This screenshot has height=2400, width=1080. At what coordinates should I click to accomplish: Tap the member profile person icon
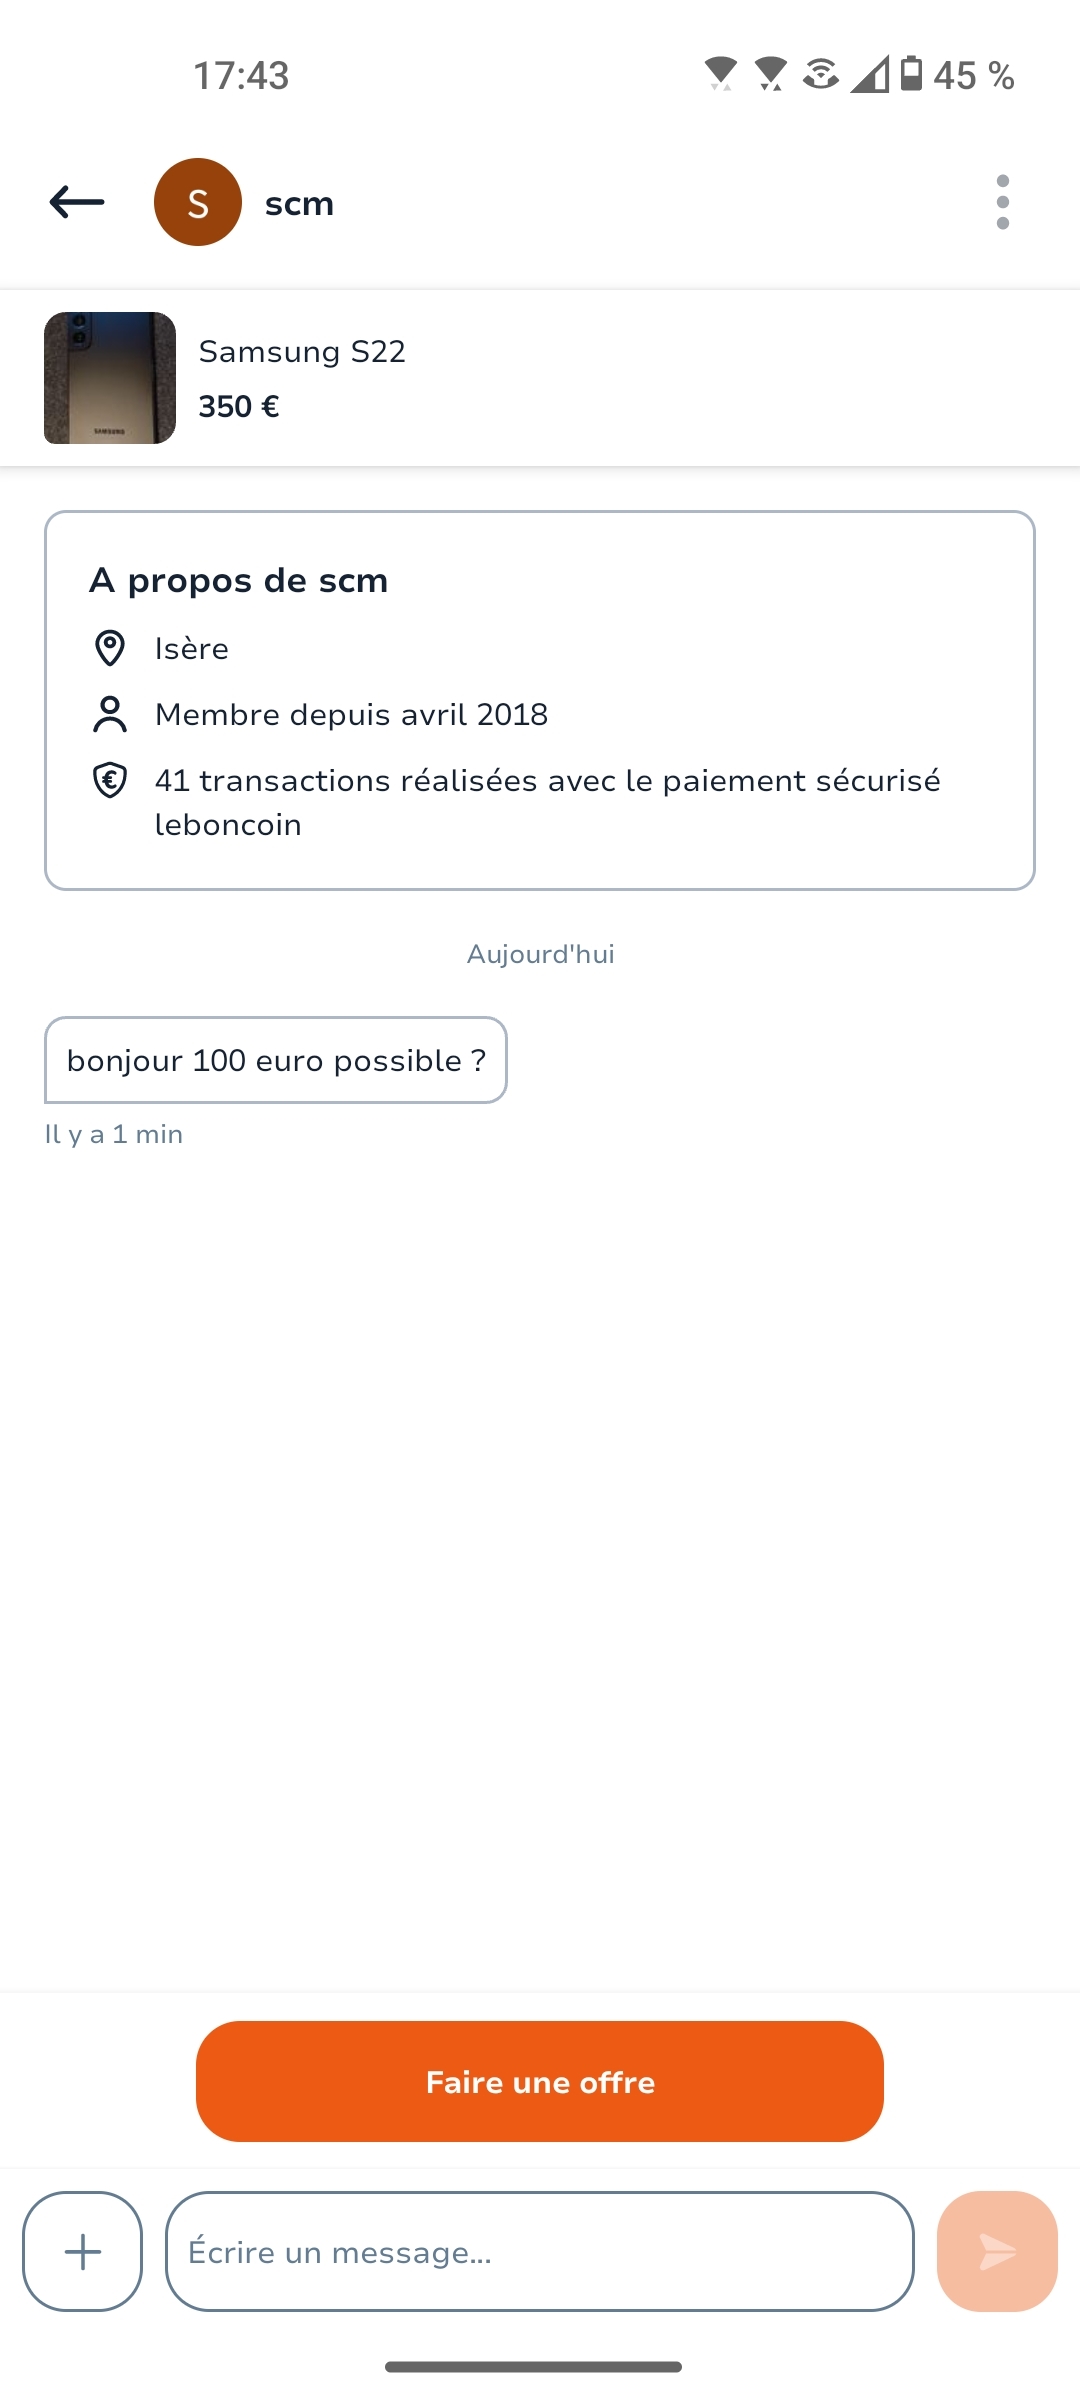point(109,714)
